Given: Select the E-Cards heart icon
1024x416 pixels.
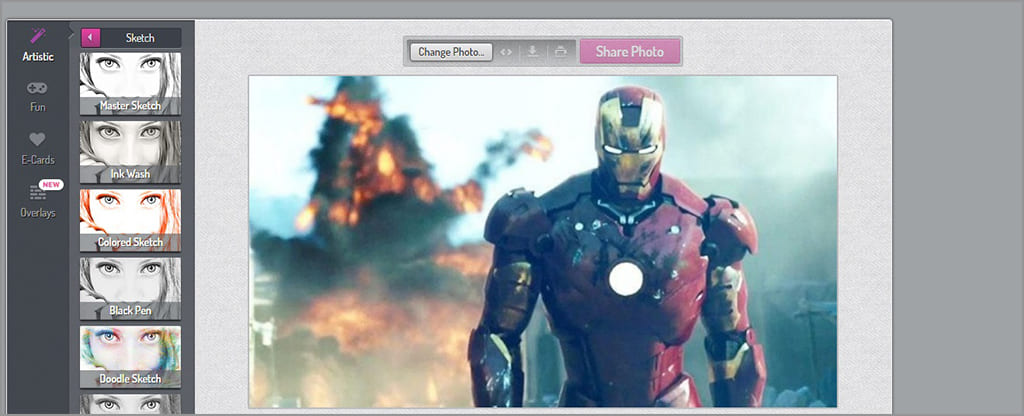Looking at the screenshot, I should tap(38, 140).
